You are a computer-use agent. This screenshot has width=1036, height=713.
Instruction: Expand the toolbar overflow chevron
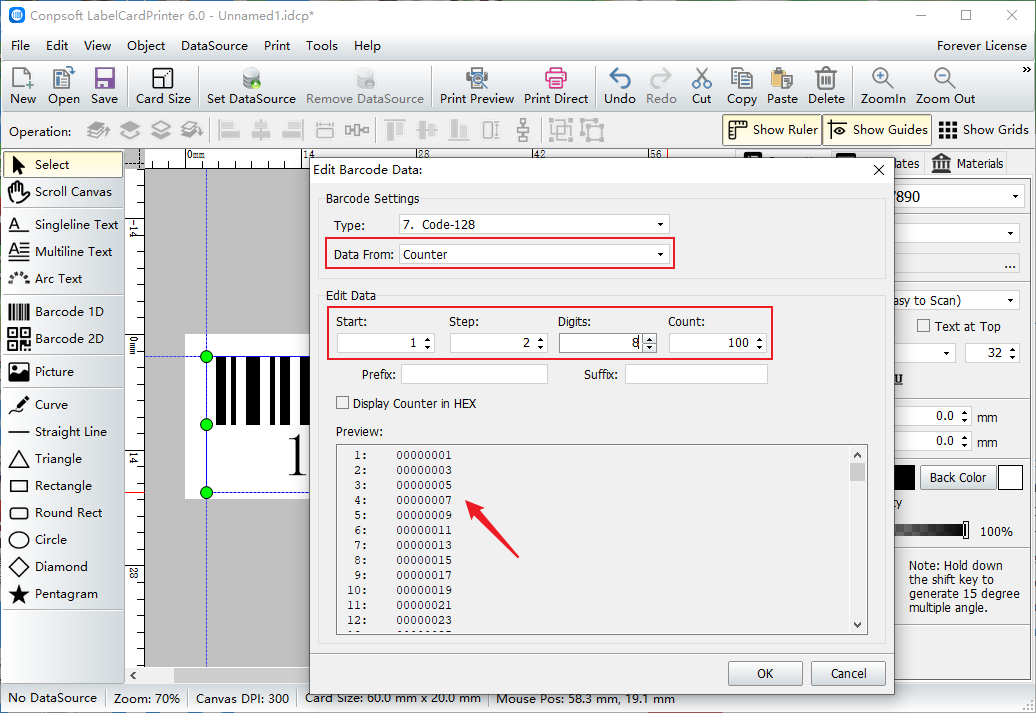pos(1026,69)
